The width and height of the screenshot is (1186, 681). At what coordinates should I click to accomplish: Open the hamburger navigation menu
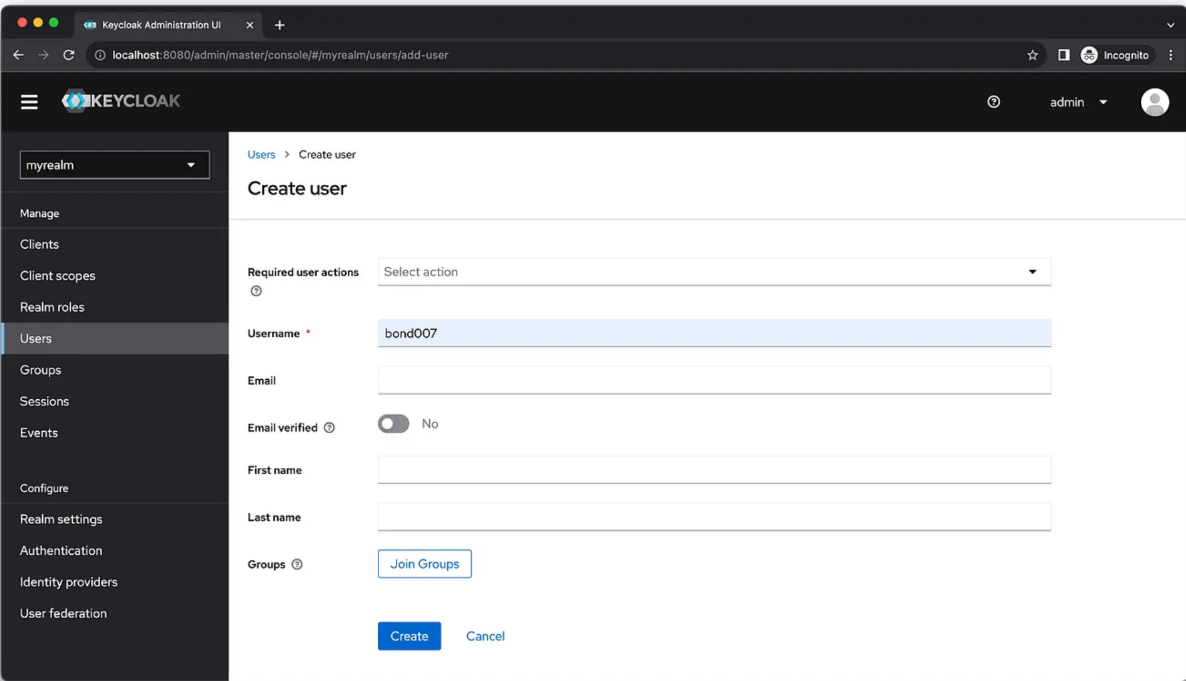coord(29,101)
